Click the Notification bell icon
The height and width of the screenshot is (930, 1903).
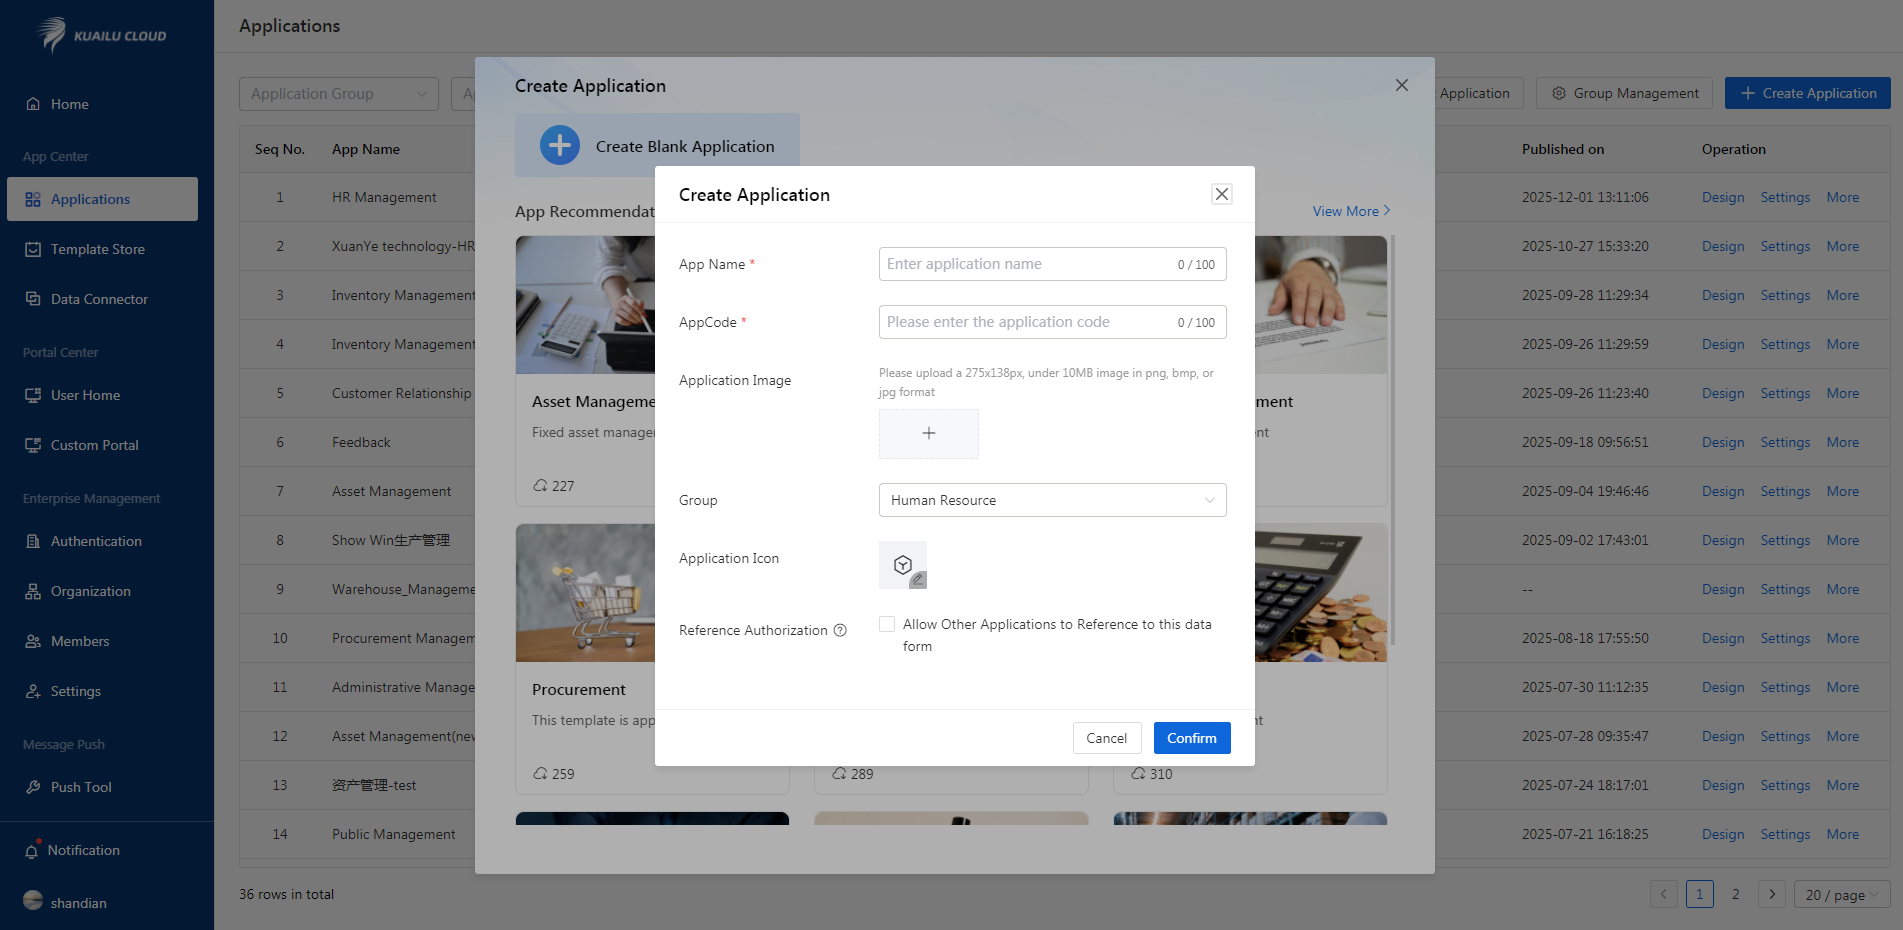pyautogui.click(x=32, y=850)
